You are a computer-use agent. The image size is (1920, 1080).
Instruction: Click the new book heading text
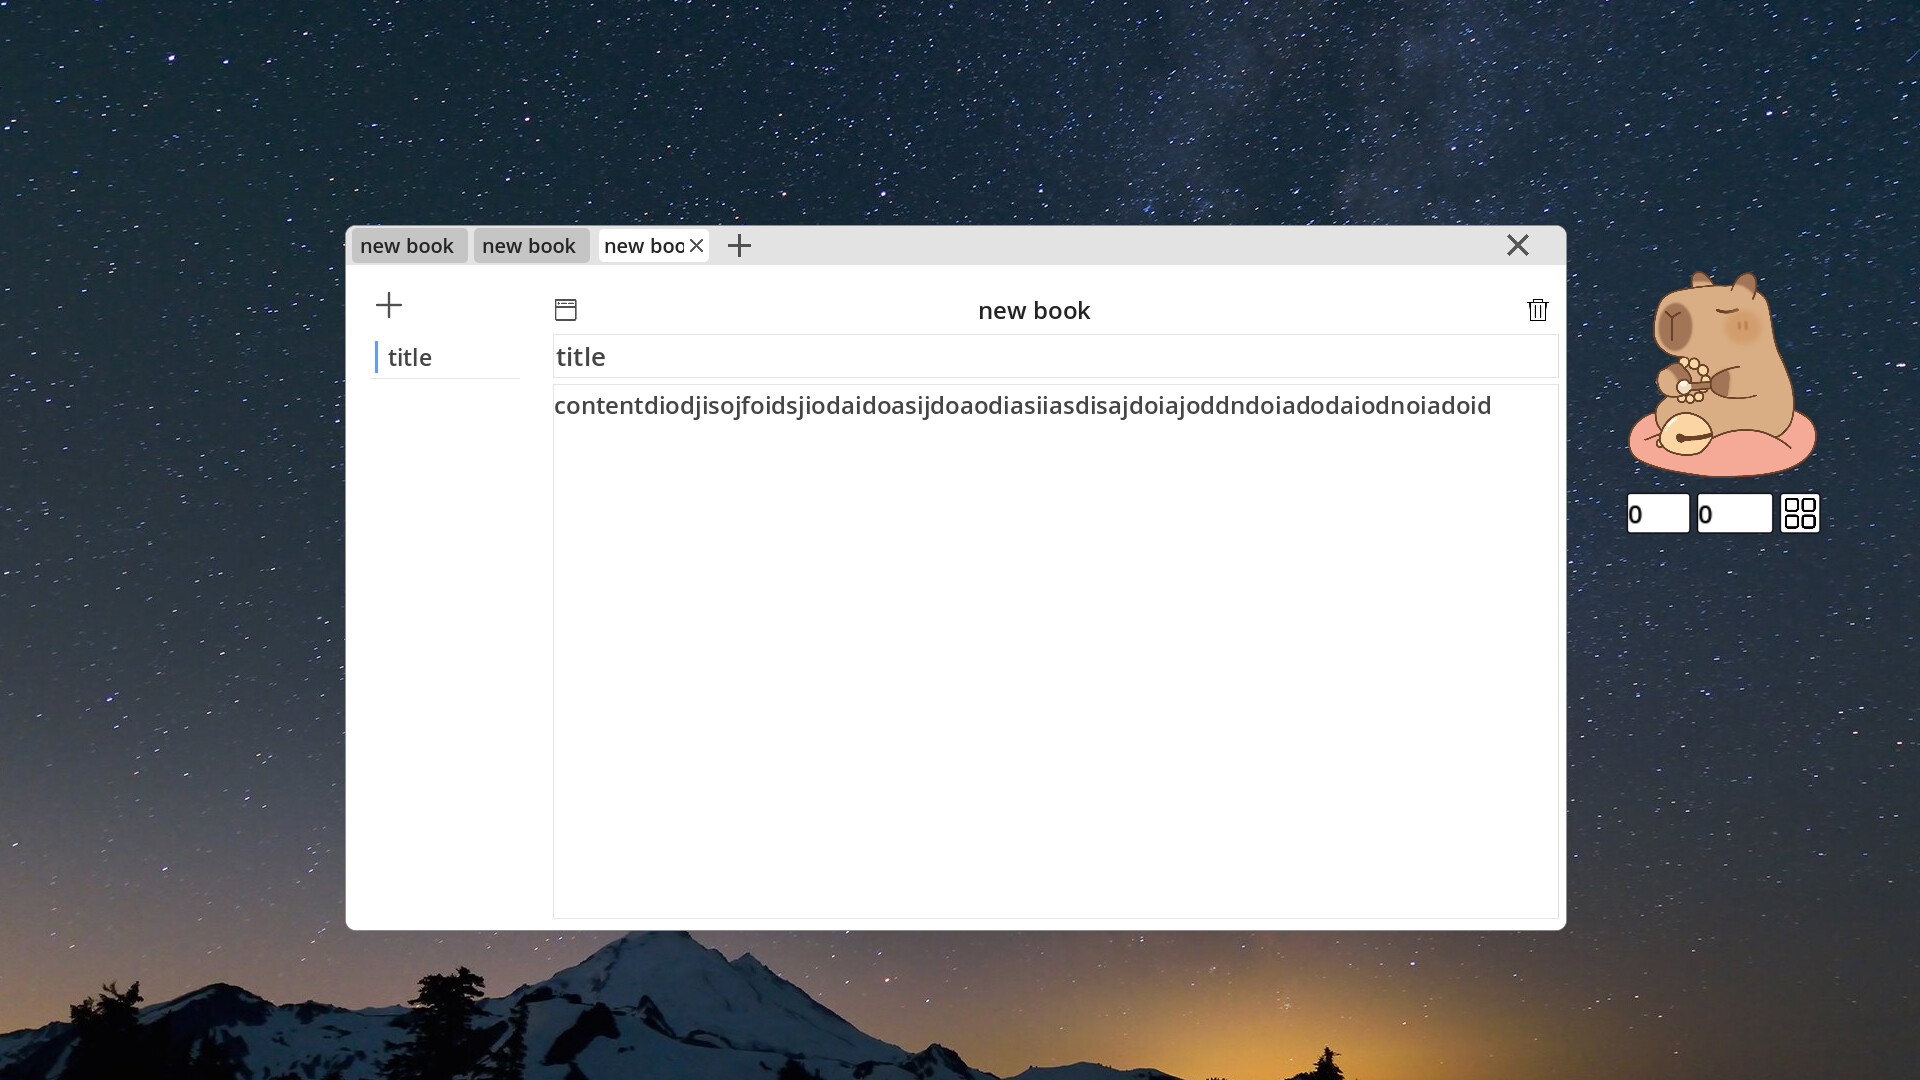click(1033, 311)
